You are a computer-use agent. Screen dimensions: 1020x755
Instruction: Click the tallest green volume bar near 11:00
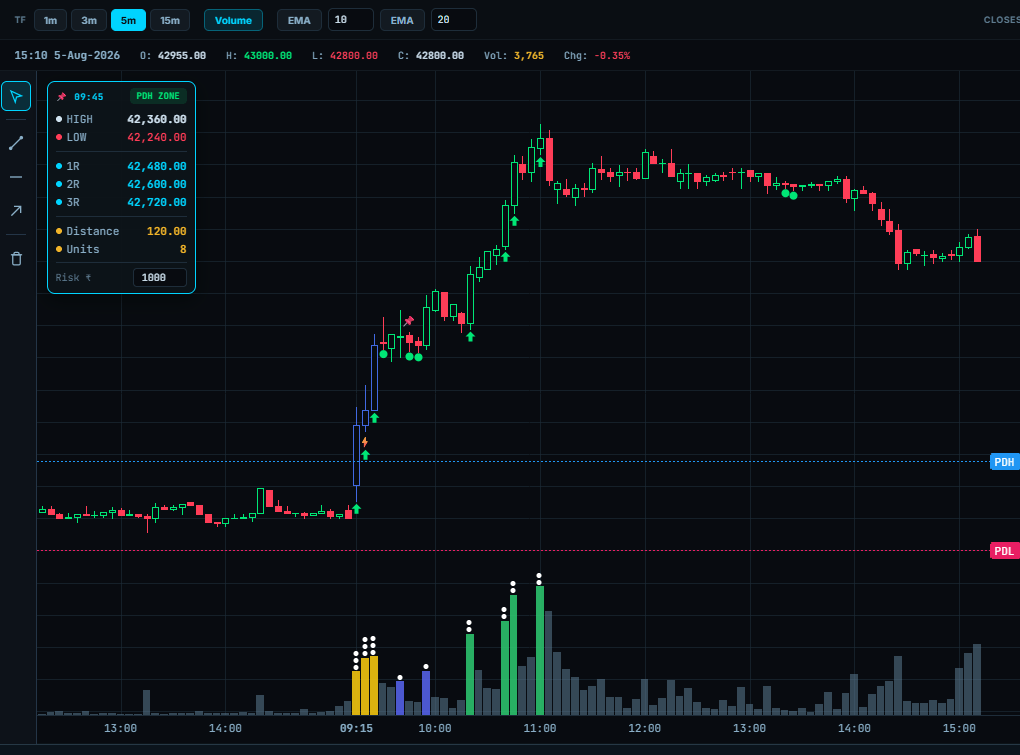(540, 650)
